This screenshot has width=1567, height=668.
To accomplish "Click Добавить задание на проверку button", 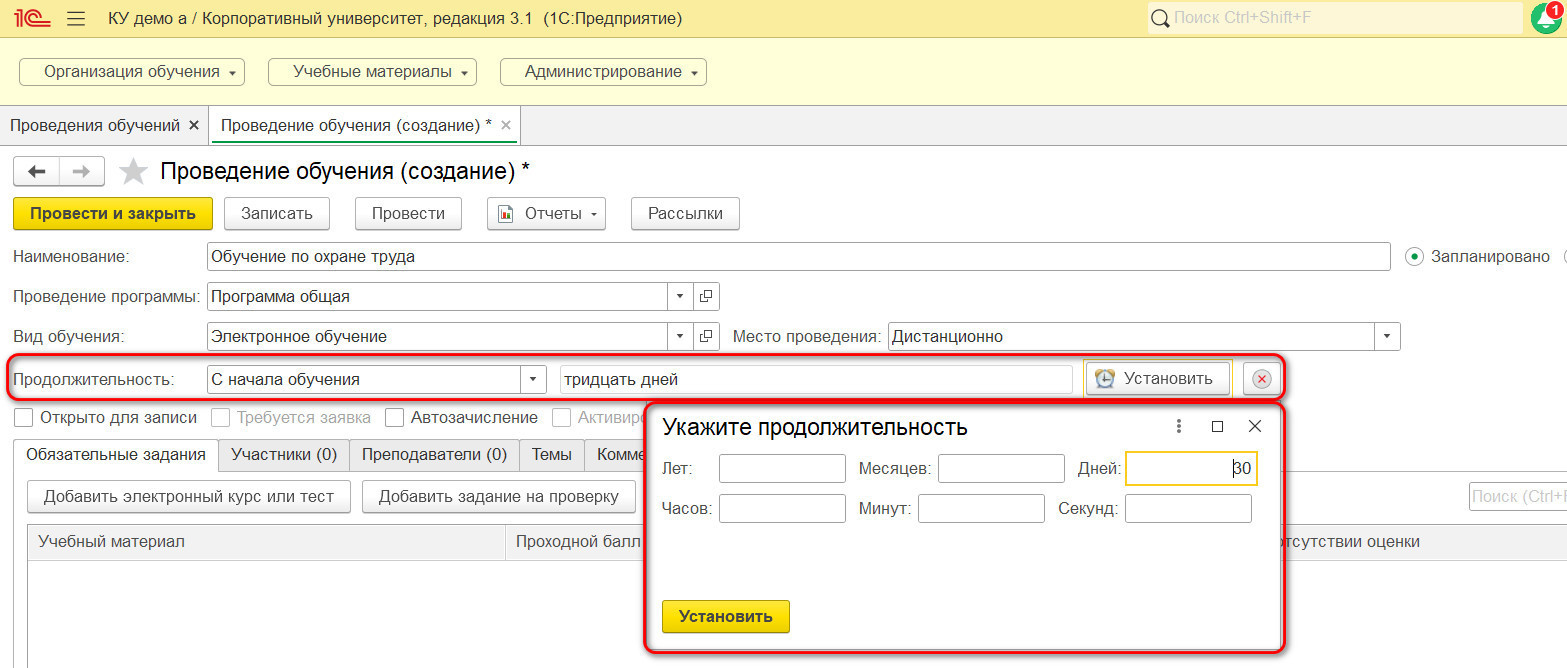I will 498,496.
